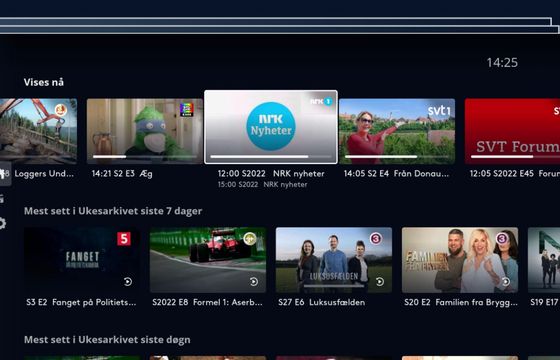560x360 pixels.
Task: Click the next programme '15:00 S2022 NRK nyheter'
Action: click(262, 185)
